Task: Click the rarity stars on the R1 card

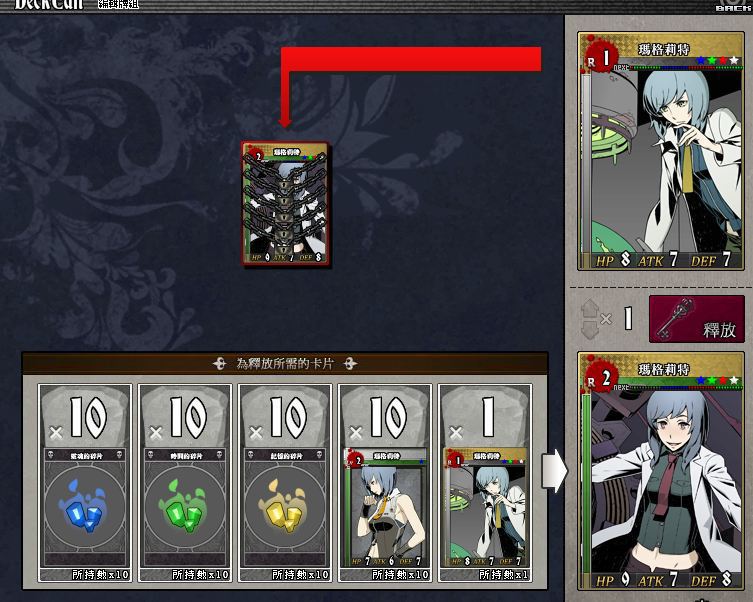Action: click(x=718, y=60)
